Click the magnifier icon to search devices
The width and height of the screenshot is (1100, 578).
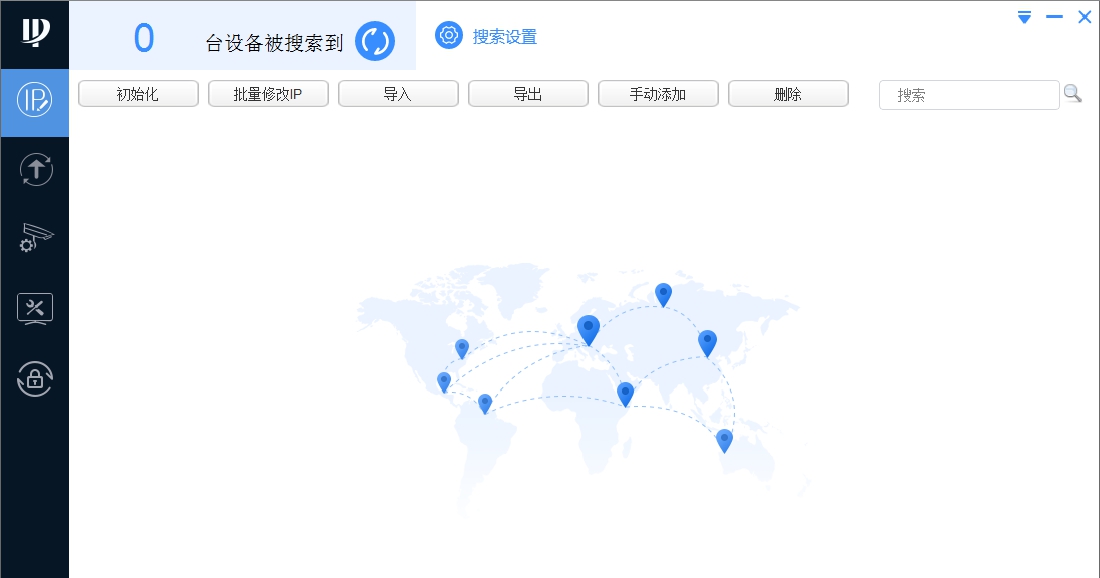(1073, 93)
